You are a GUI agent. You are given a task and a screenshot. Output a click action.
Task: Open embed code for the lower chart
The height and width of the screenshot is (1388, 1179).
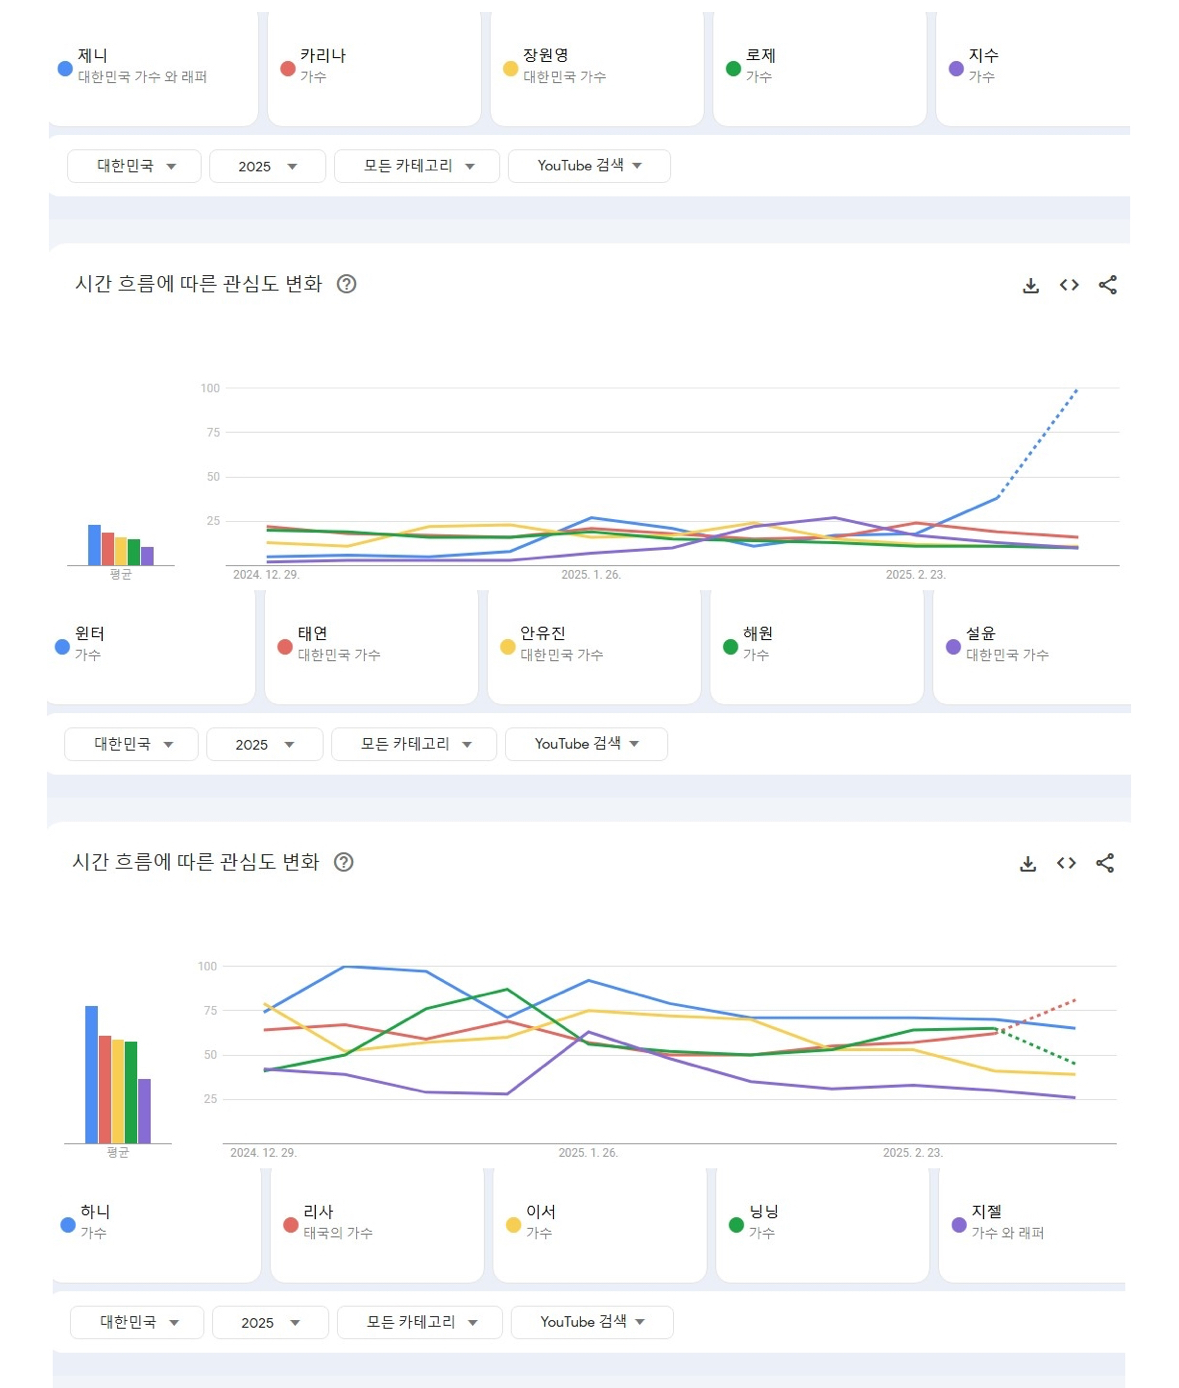click(1066, 863)
